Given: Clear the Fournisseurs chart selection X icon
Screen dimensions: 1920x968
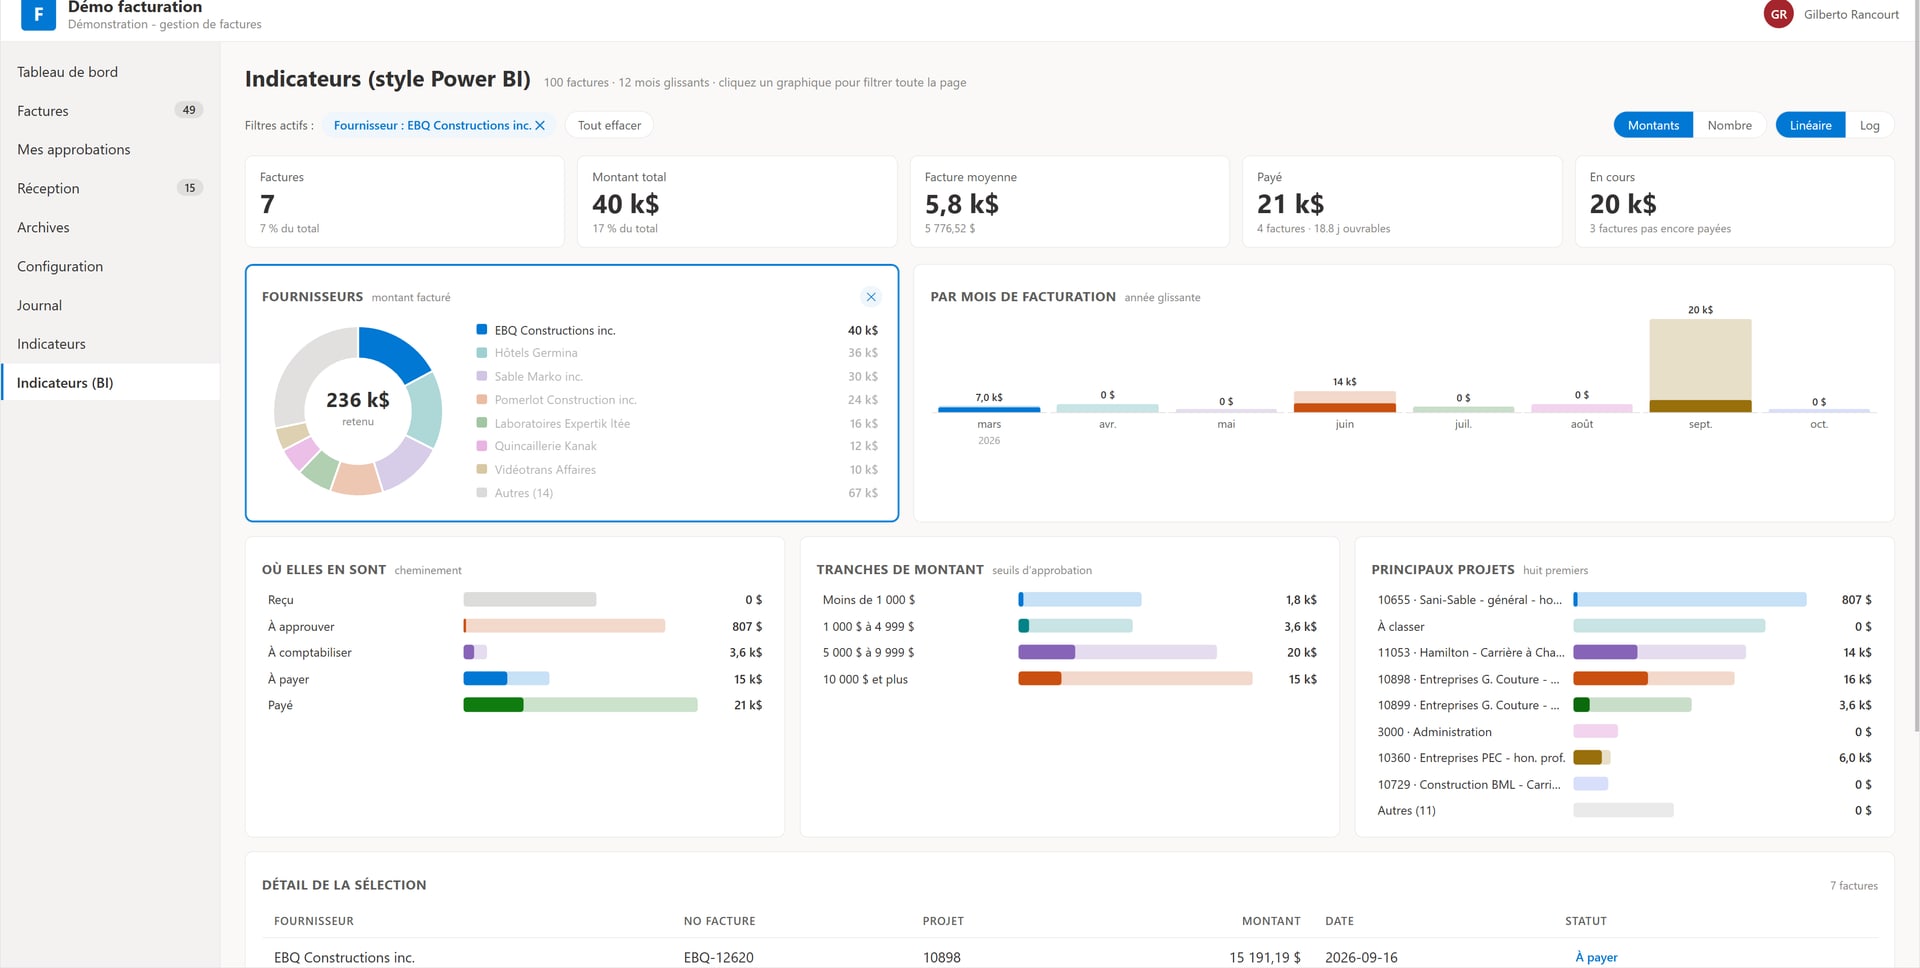Looking at the screenshot, I should 871,297.
